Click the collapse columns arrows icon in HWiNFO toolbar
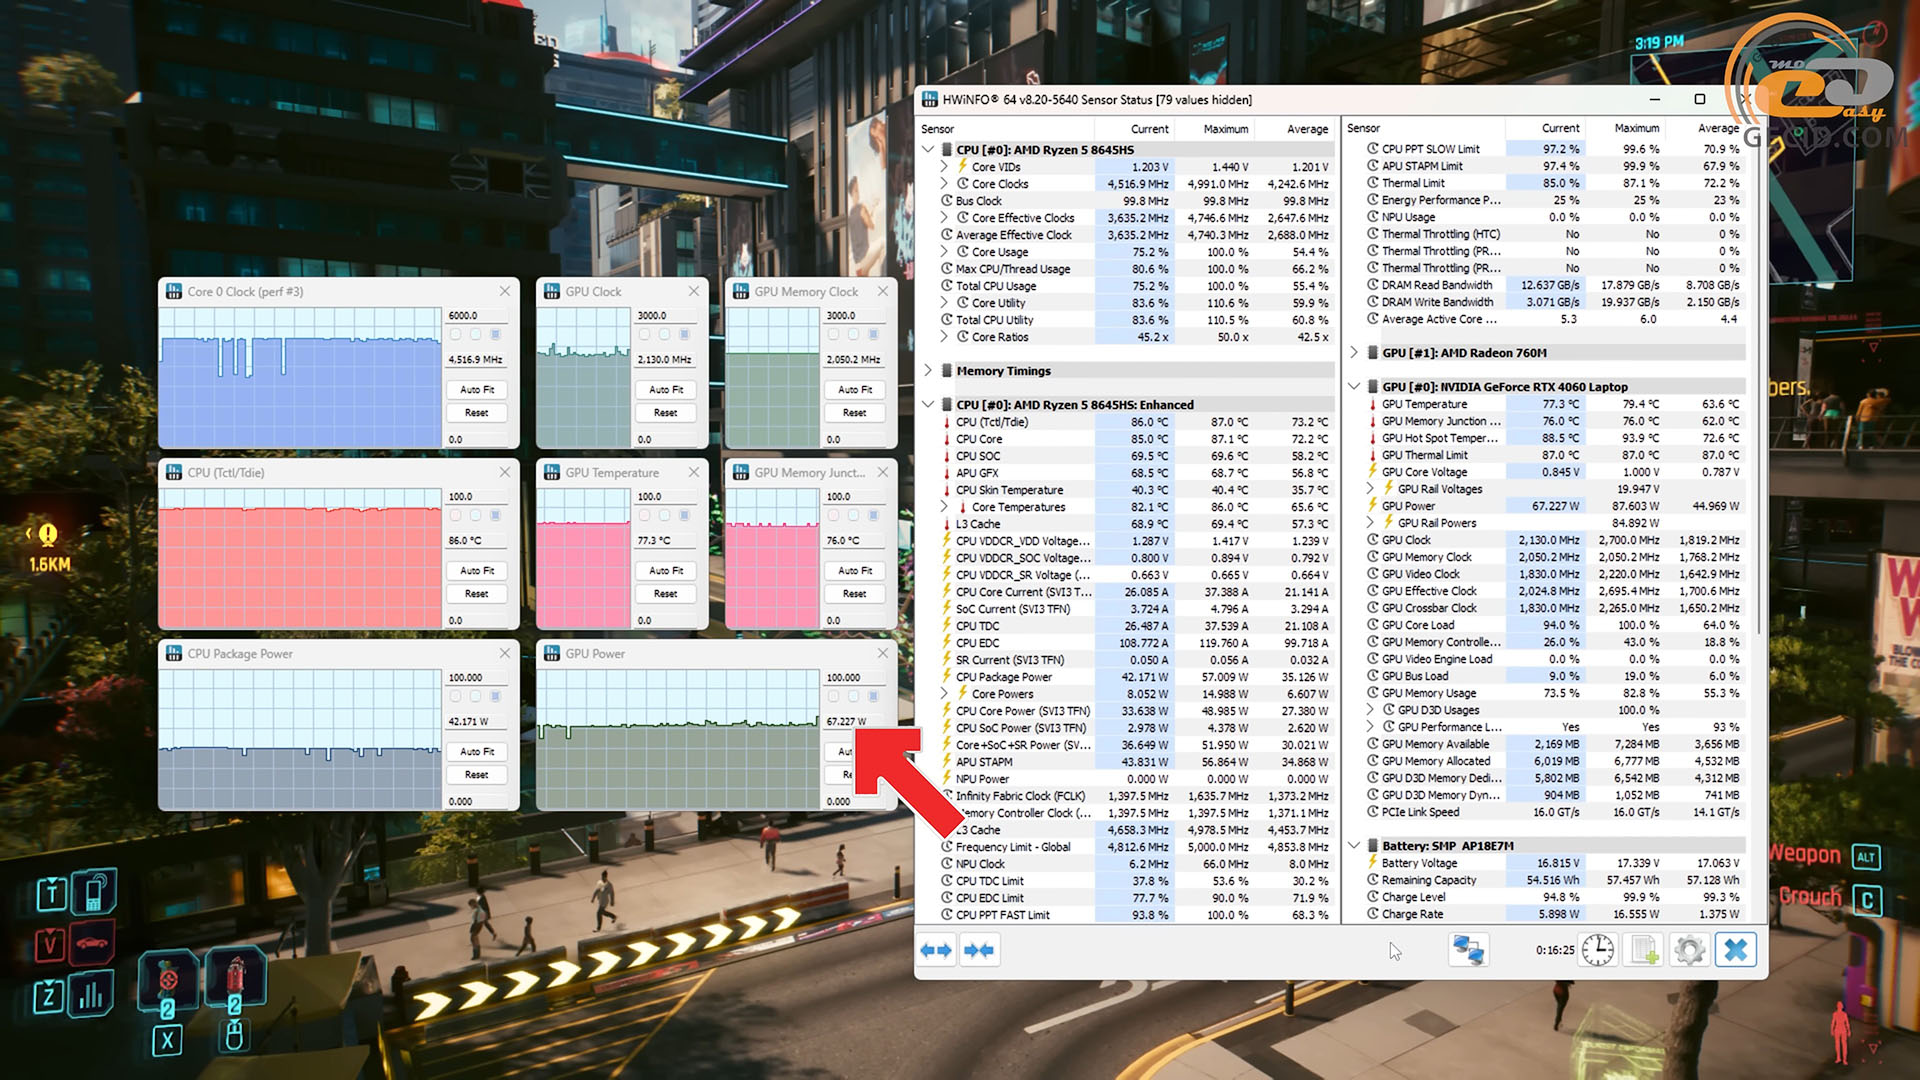This screenshot has width=1920, height=1080. [x=979, y=950]
